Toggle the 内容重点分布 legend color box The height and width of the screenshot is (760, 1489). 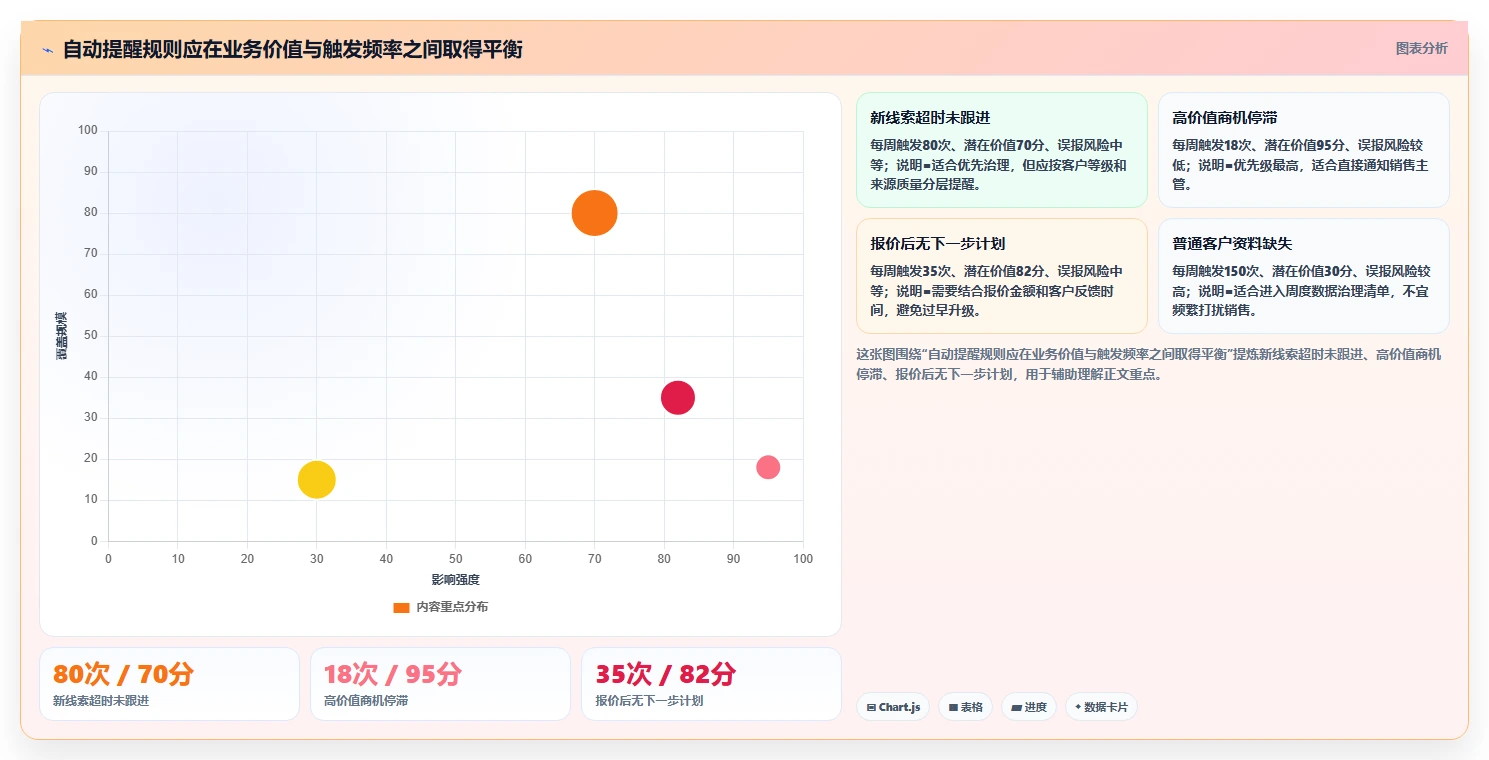pos(401,607)
